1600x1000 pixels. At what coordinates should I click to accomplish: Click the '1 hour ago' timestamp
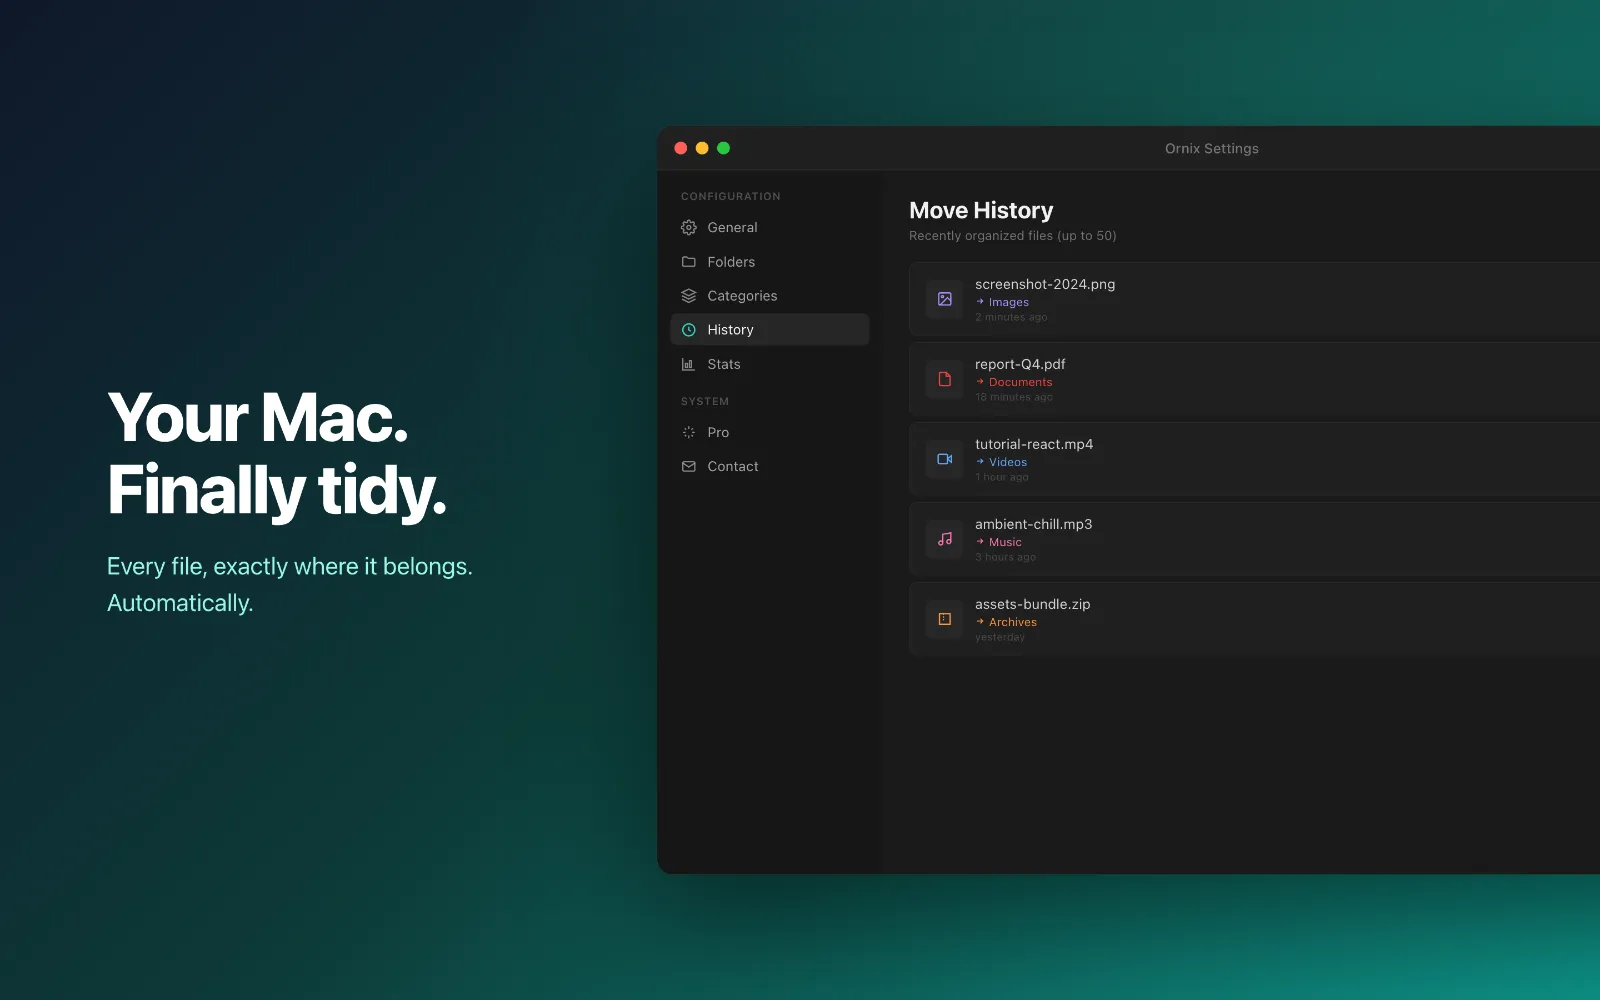pyautogui.click(x=1002, y=477)
